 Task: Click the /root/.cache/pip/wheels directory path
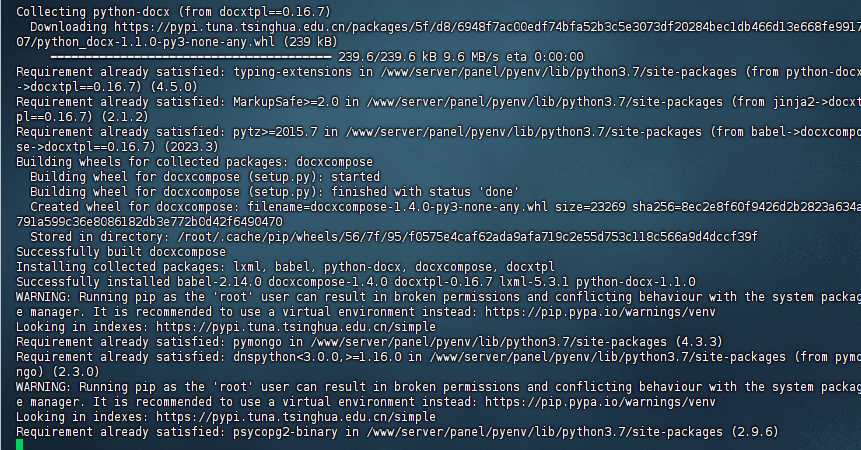(467, 237)
